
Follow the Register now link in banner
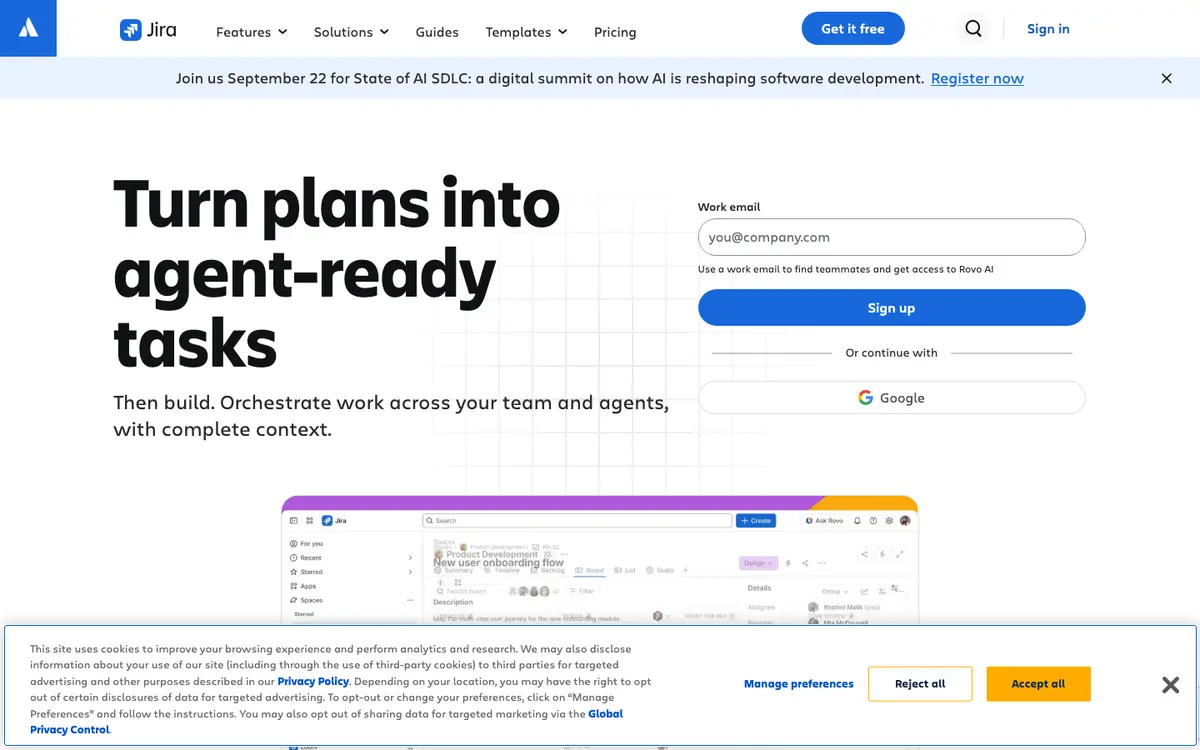click(977, 78)
